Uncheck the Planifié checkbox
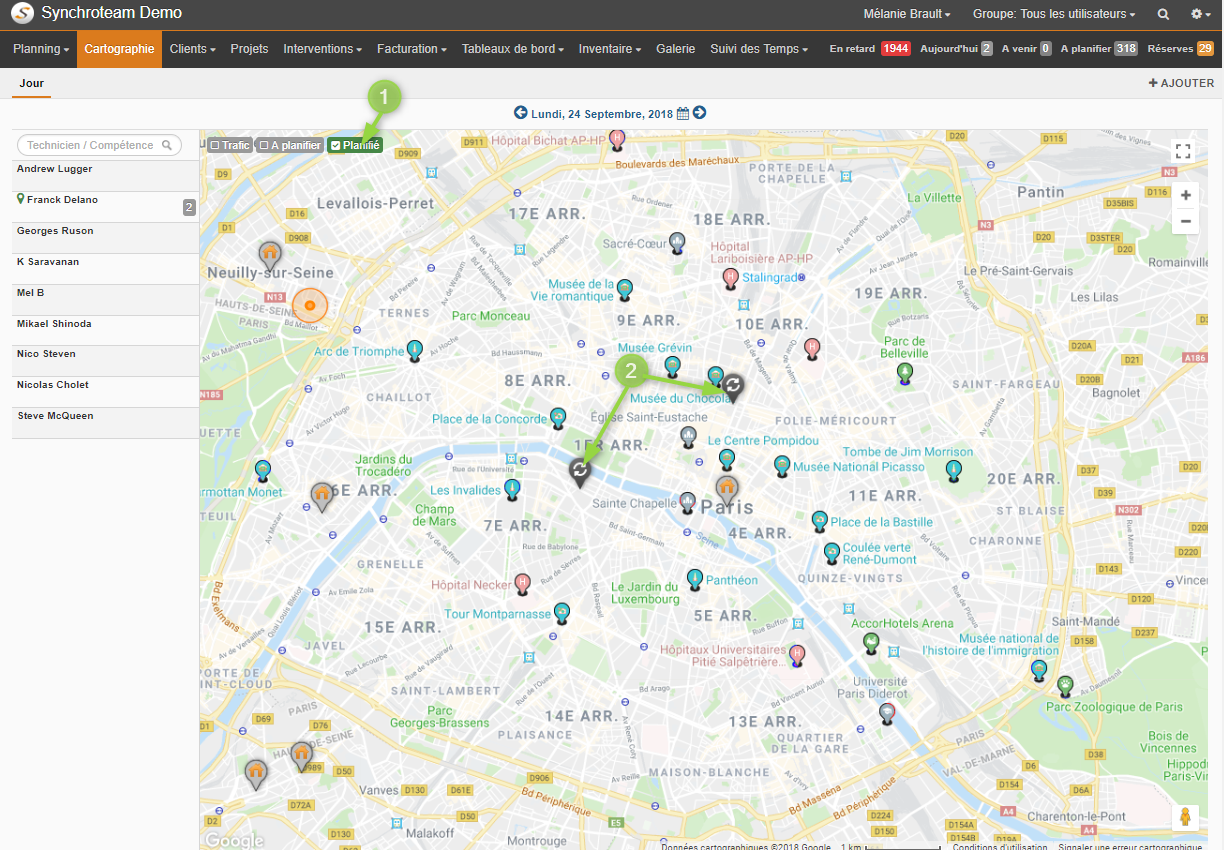This screenshot has height=850, width=1224. click(x=335, y=146)
